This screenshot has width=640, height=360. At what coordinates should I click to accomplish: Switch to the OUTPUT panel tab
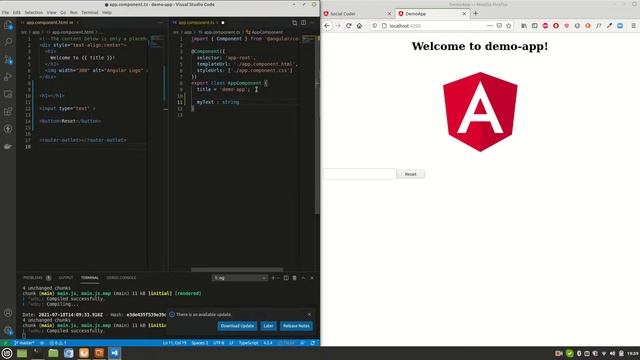coord(66,278)
